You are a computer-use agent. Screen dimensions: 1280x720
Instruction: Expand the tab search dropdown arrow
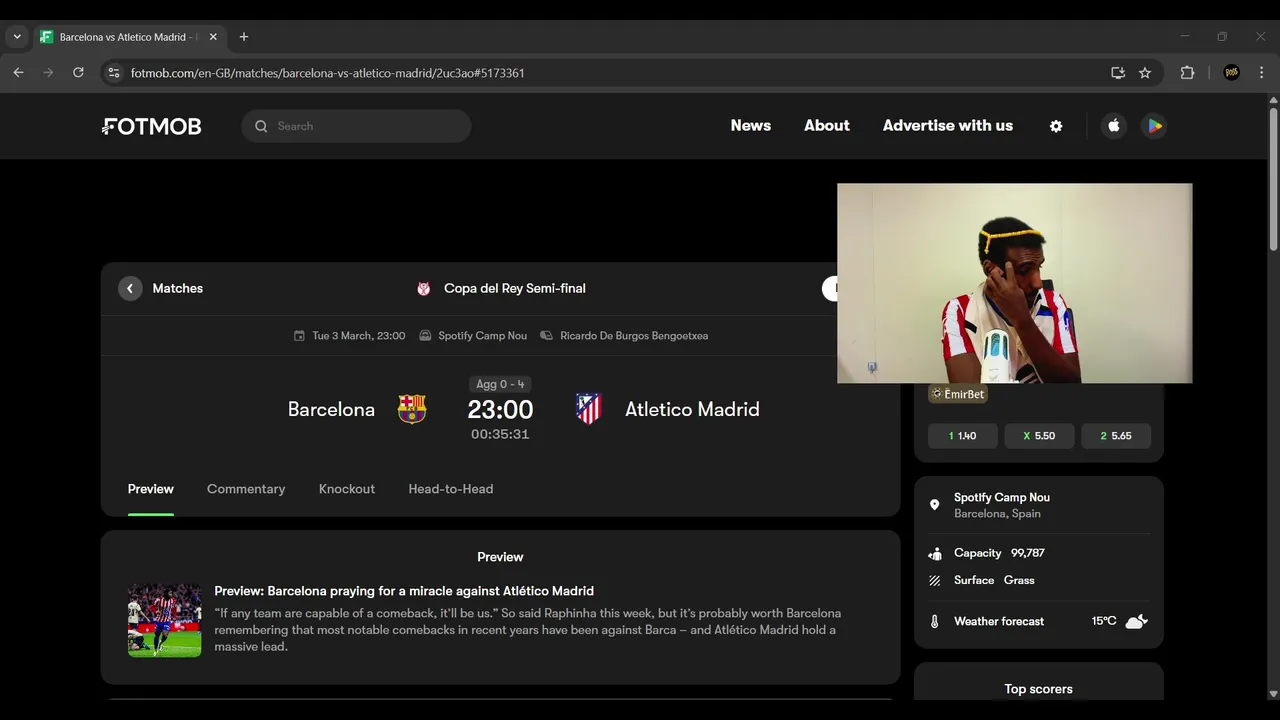[x=17, y=37]
